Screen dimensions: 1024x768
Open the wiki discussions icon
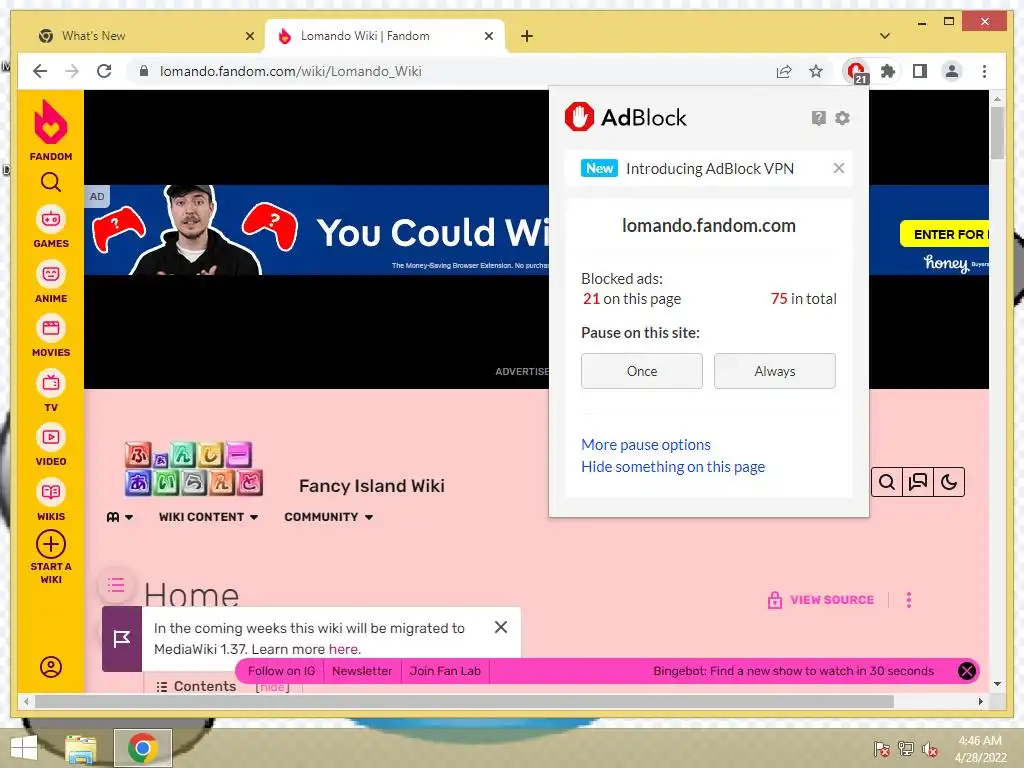pos(918,482)
